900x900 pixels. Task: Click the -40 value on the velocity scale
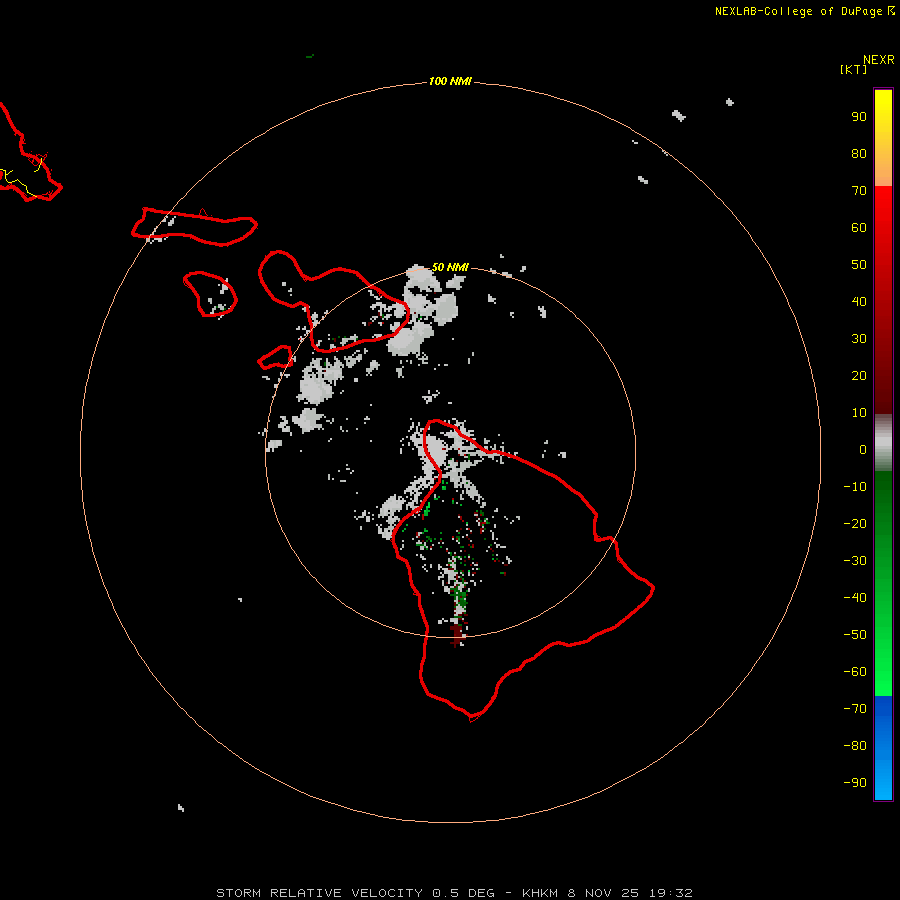(x=855, y=598)
